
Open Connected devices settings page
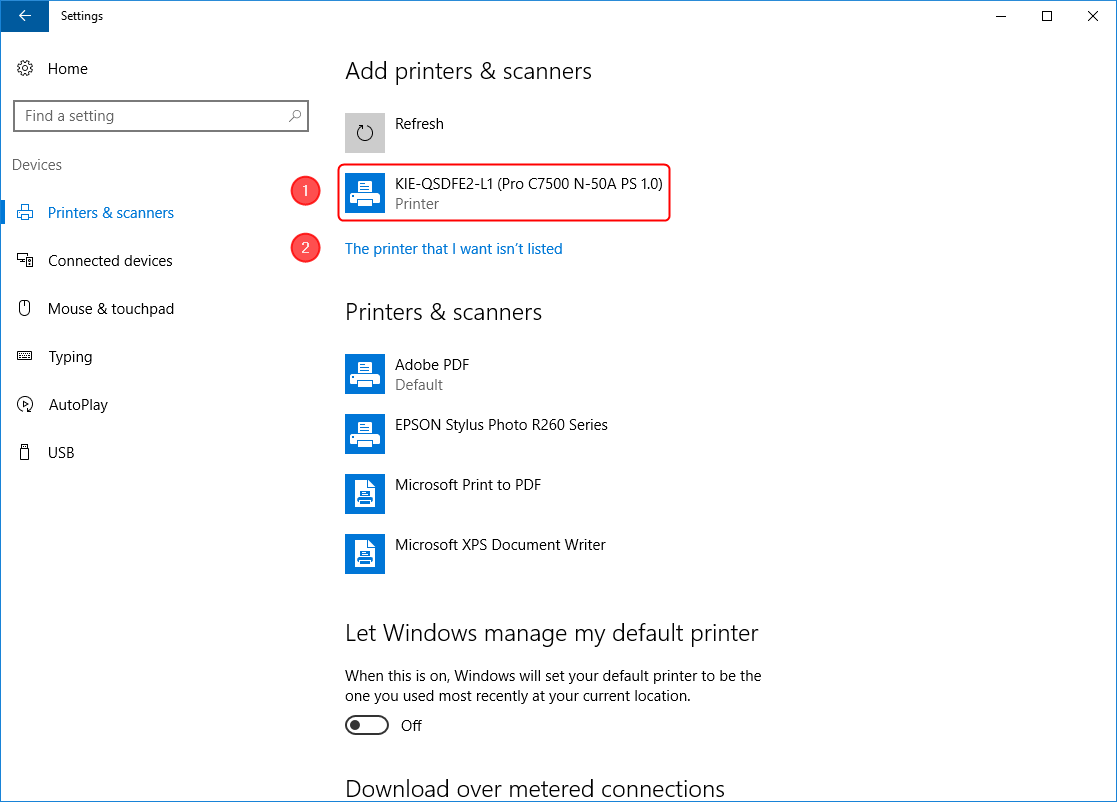110,261
